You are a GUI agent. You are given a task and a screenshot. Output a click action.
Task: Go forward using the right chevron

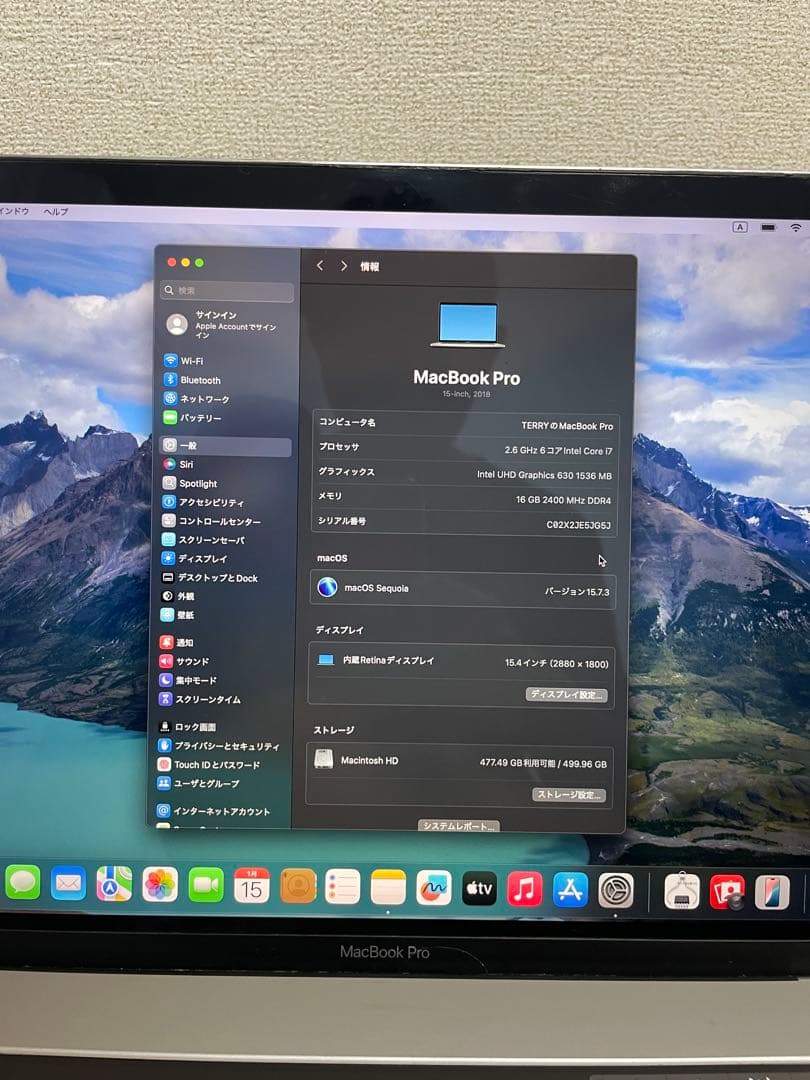[x=343, y=266]
